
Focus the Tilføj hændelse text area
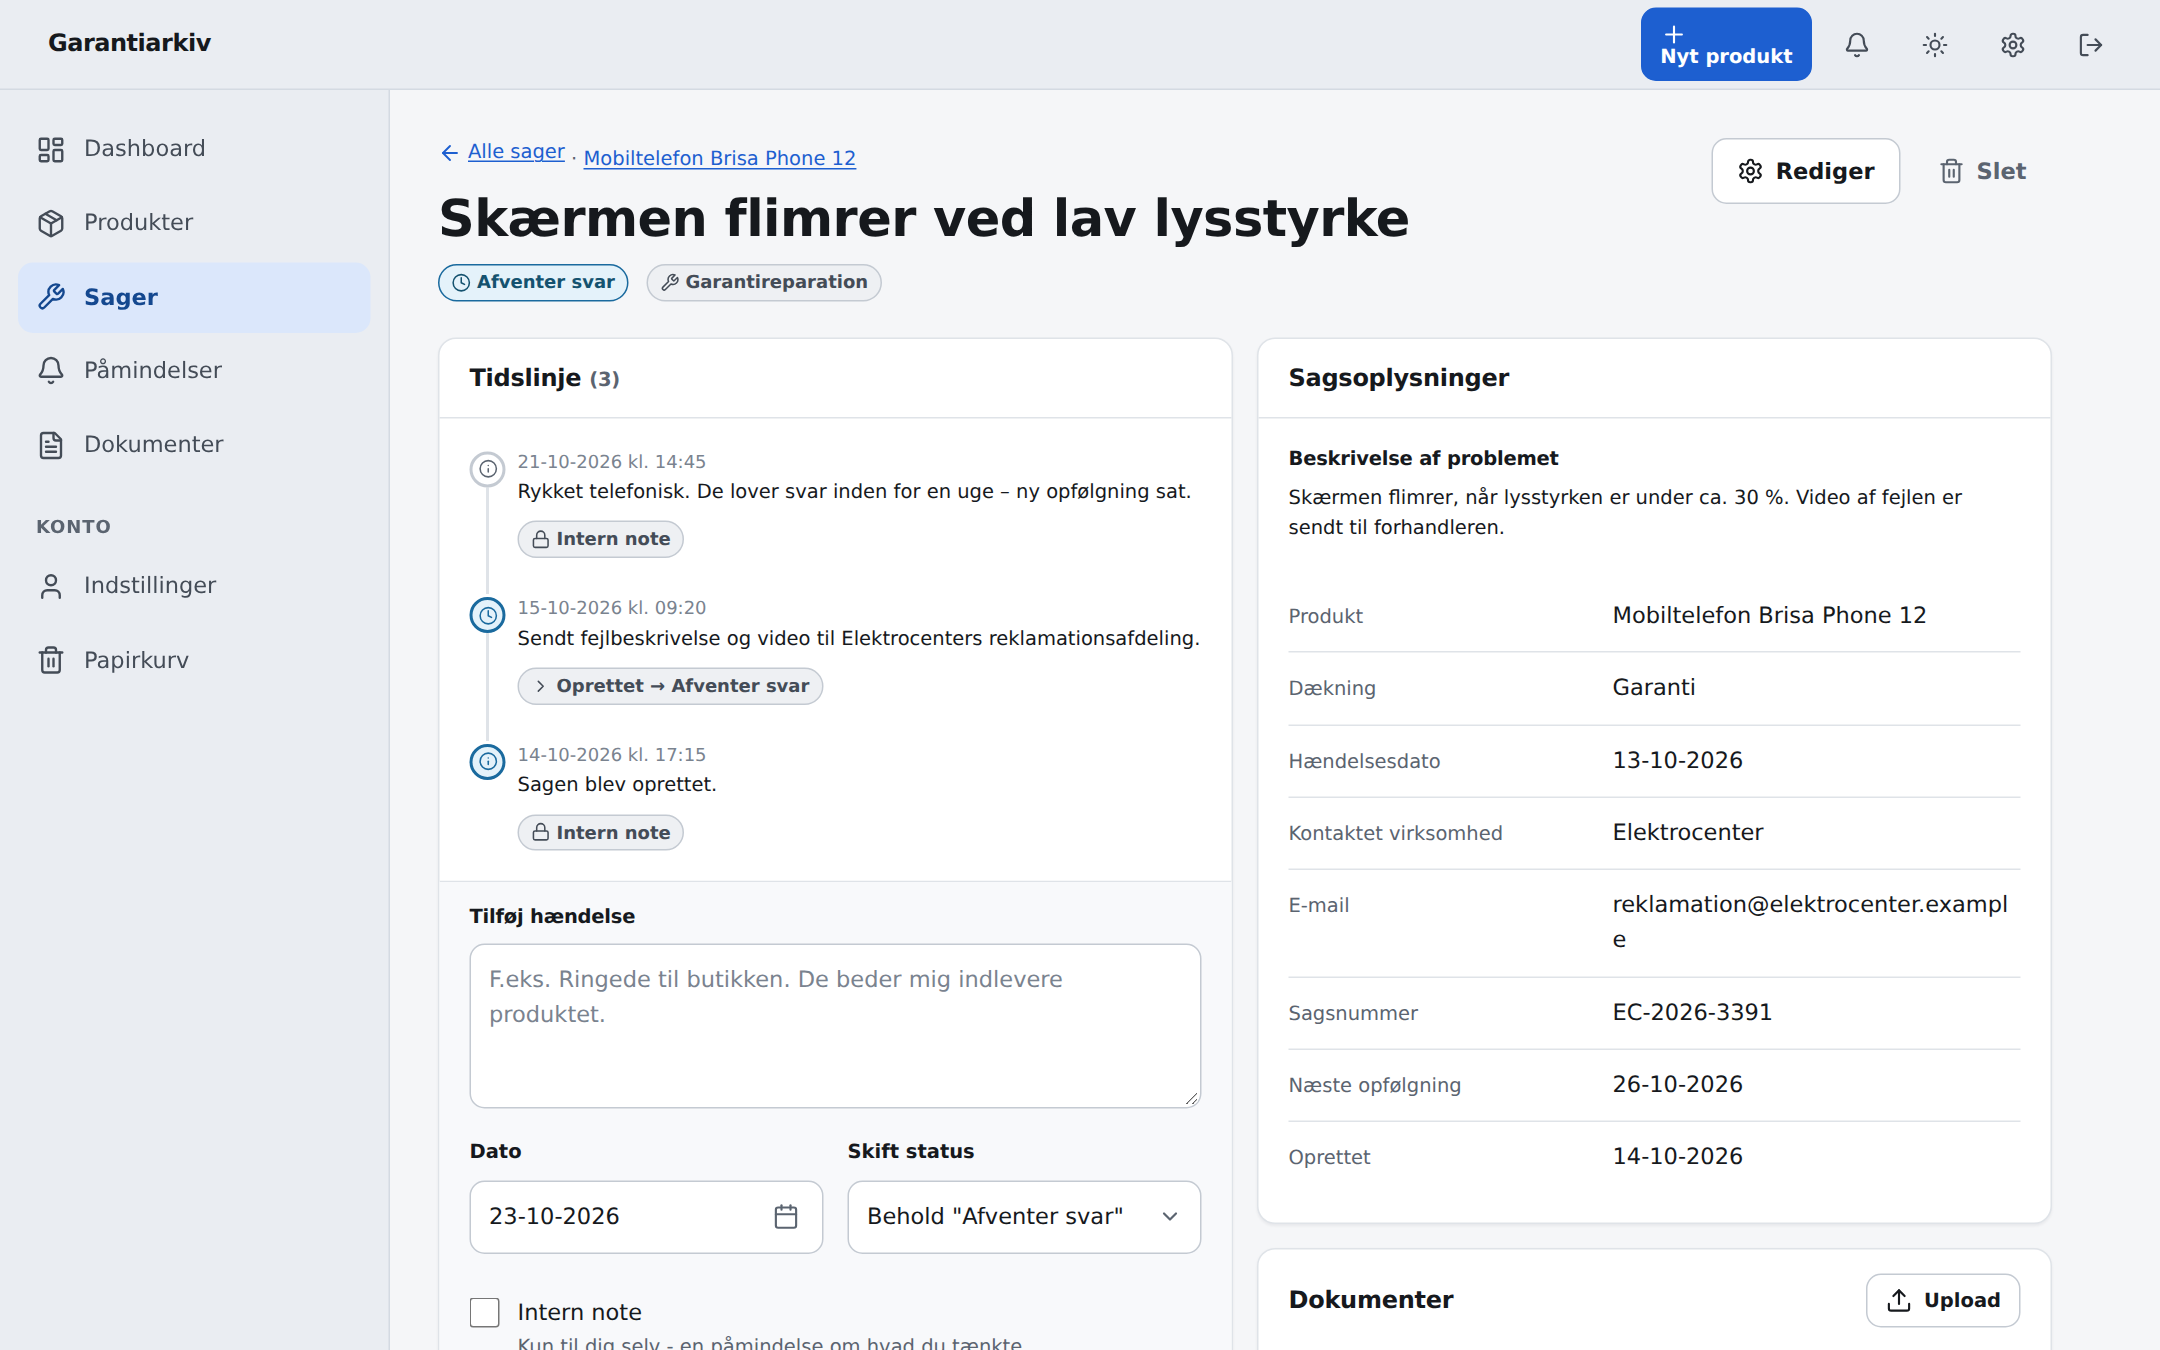tap(835, 1026)
